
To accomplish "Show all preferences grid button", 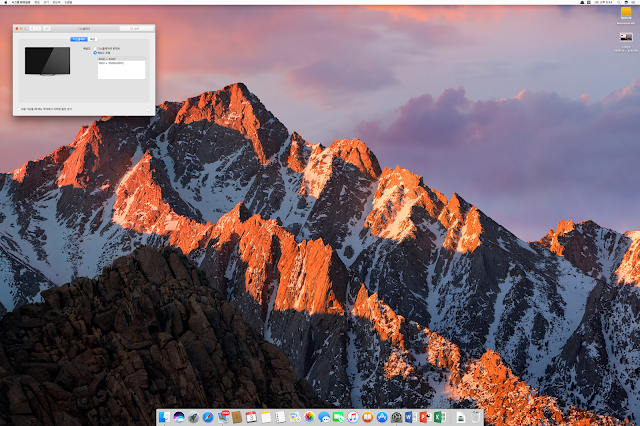I will coord(47,29).
